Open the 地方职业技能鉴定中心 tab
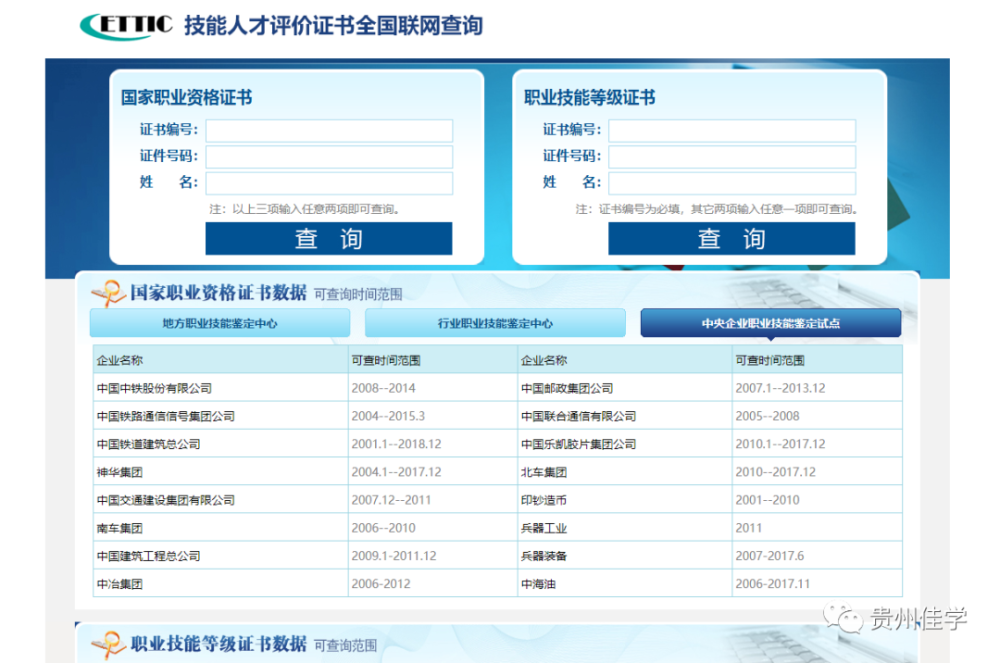 point(220,323)
